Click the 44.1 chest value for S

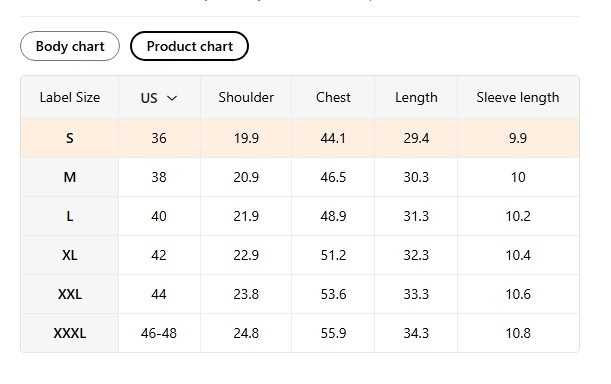pos(333,138)
